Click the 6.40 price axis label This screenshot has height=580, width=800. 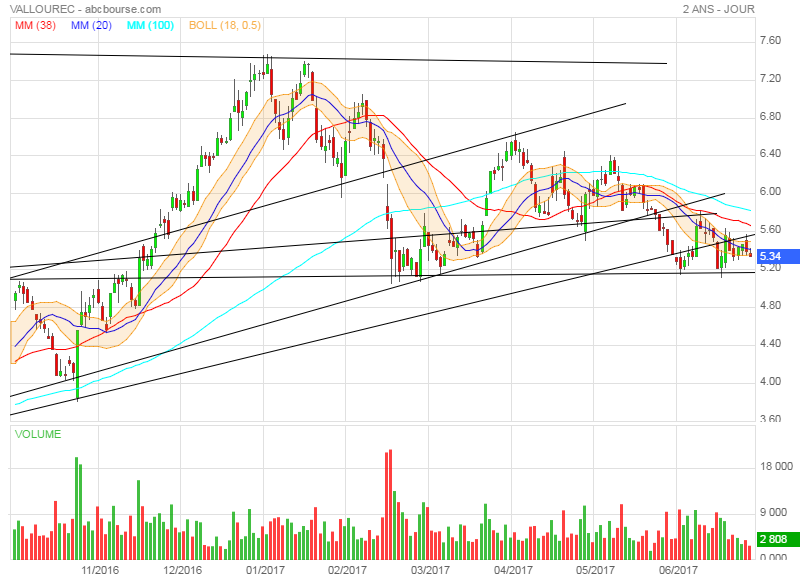770,154
